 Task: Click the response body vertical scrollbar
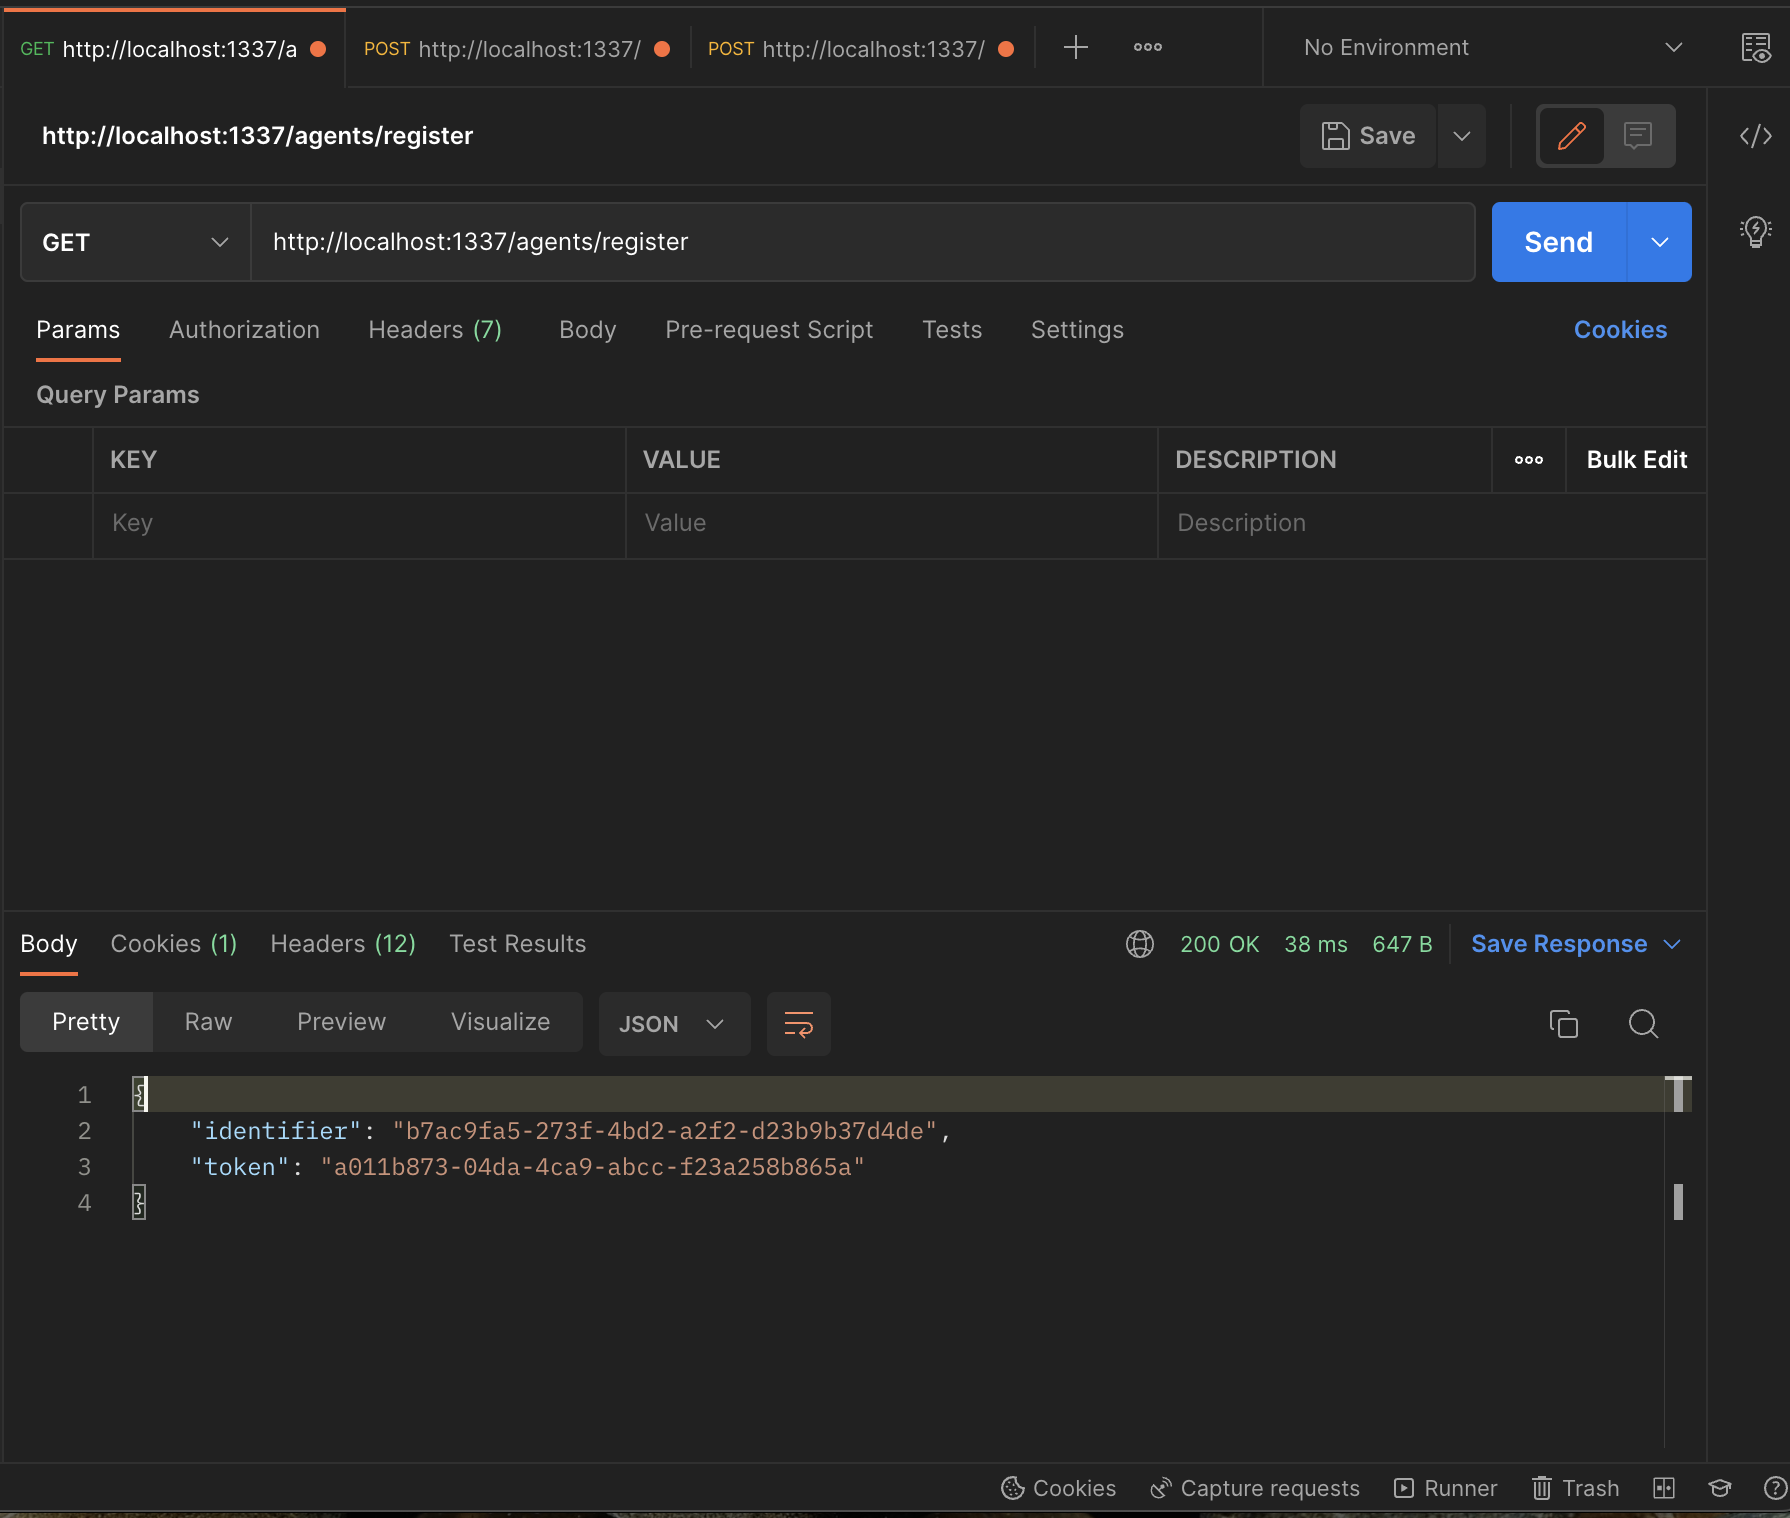[1678, 1201]
